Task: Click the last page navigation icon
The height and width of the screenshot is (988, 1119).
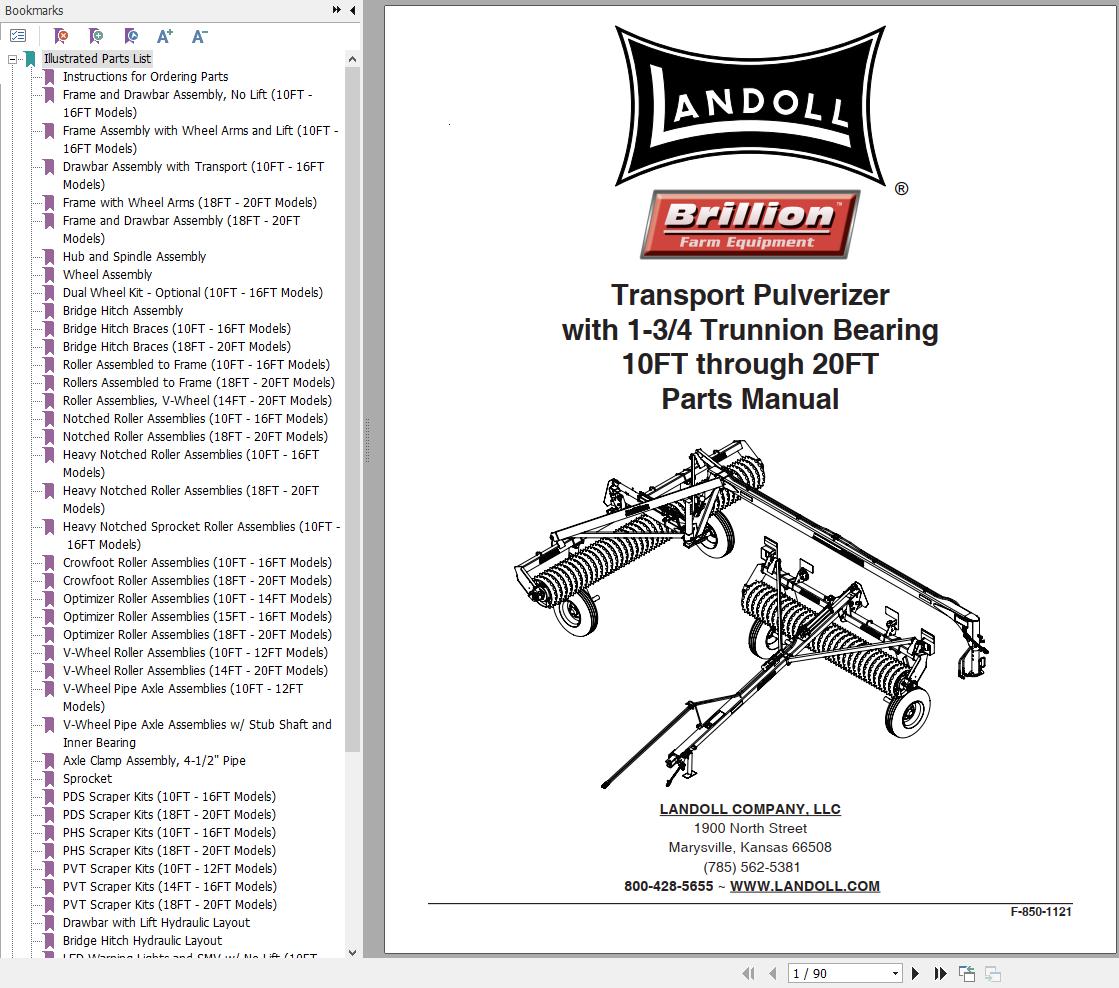Action: (940, 972)
